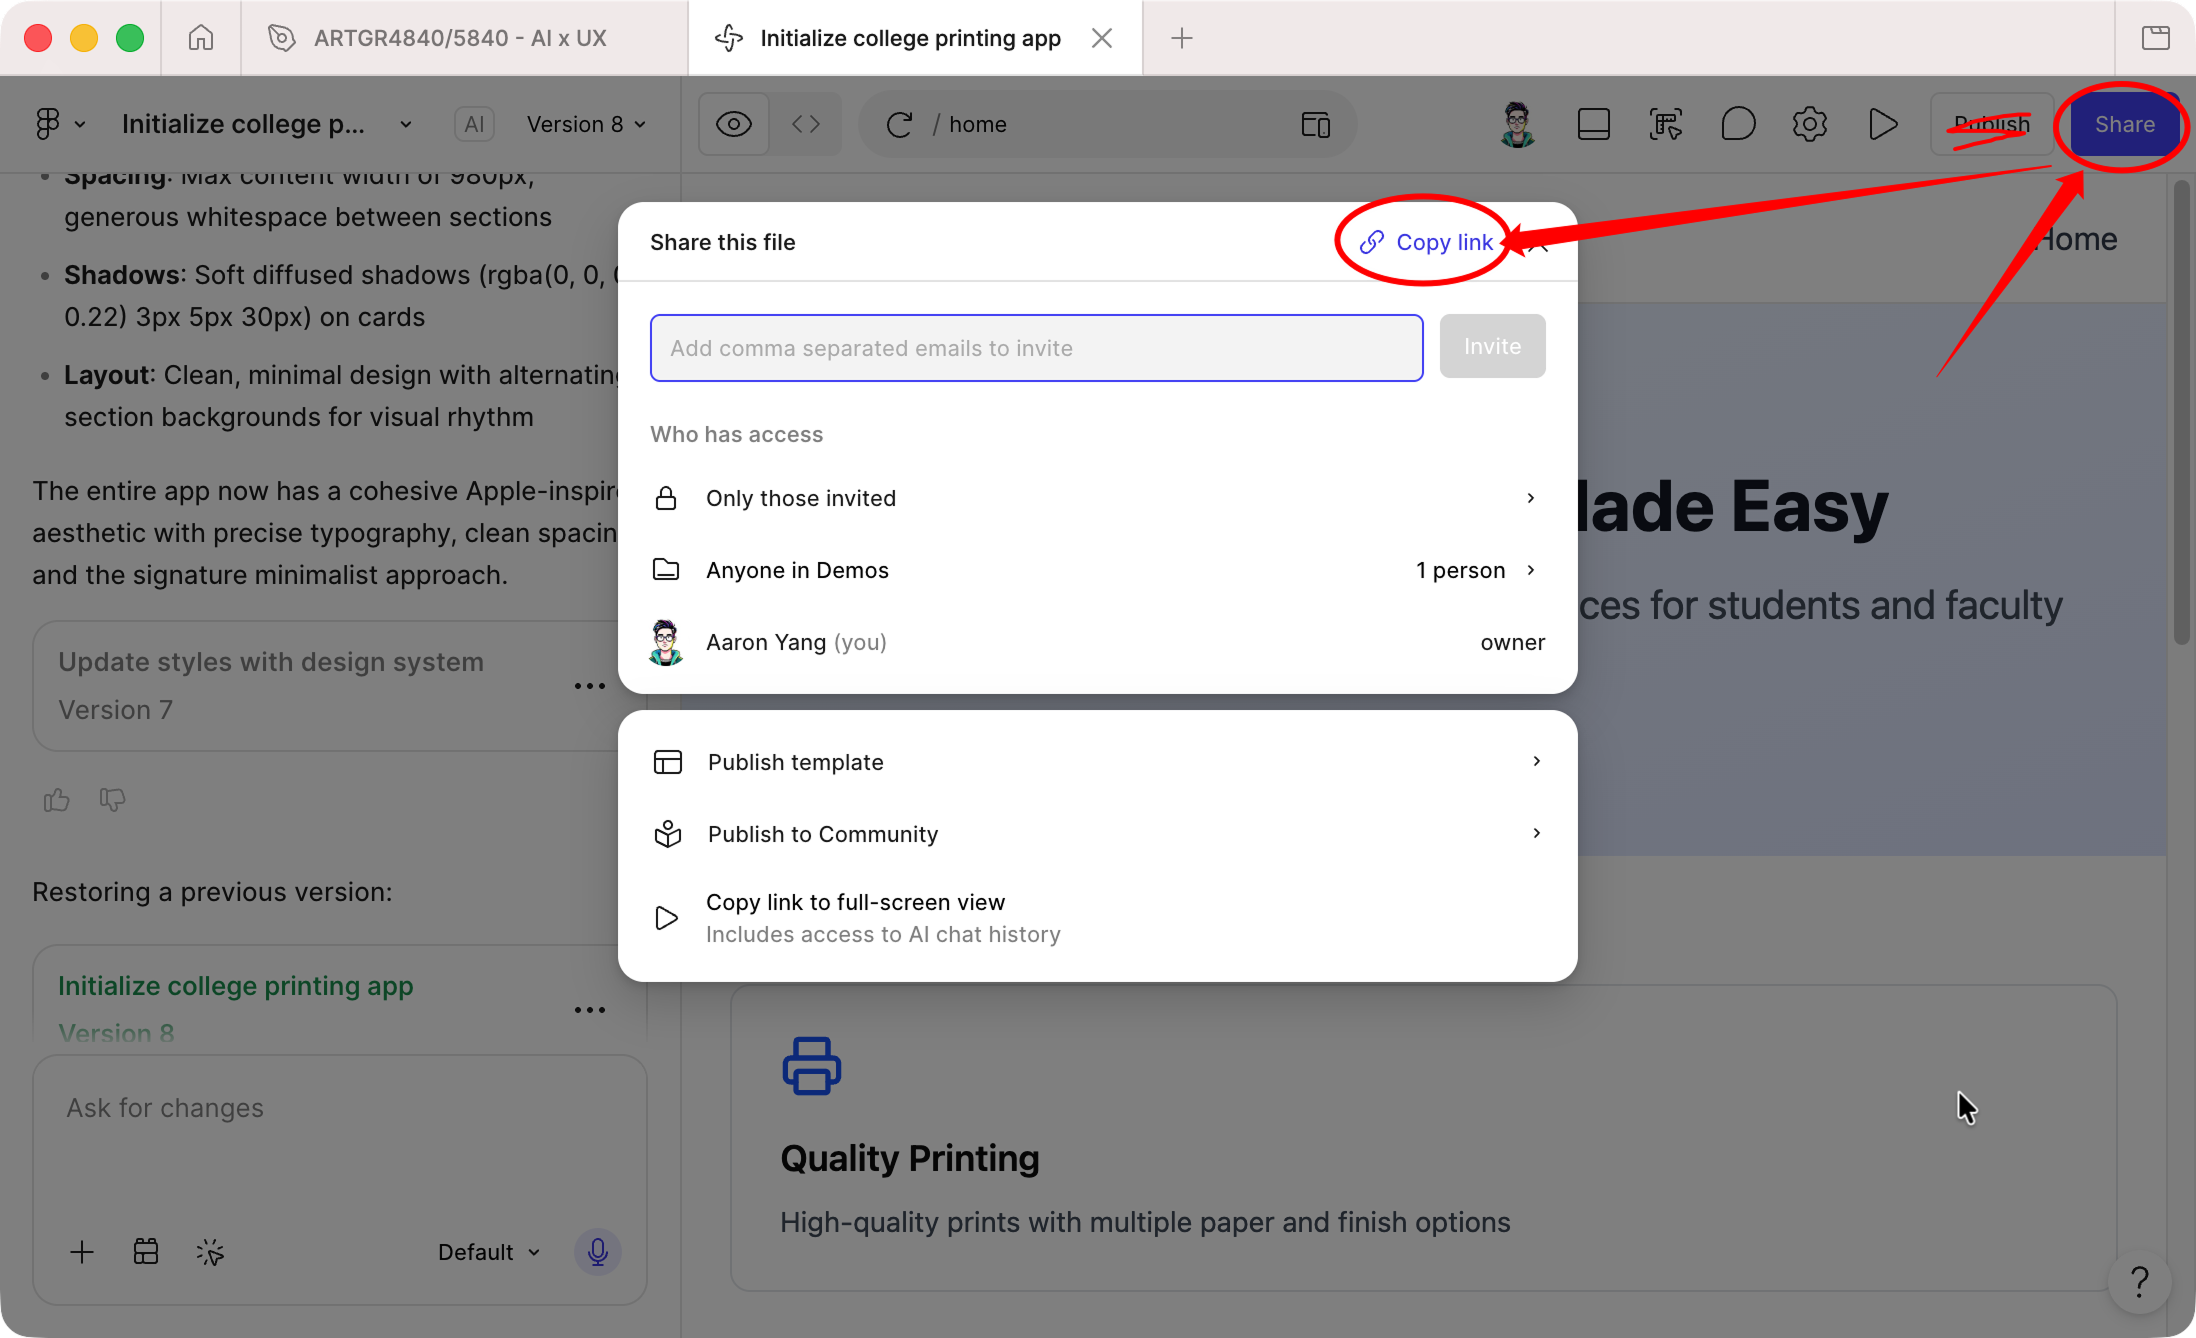Open the Default model dropdown

(489, 1252)
